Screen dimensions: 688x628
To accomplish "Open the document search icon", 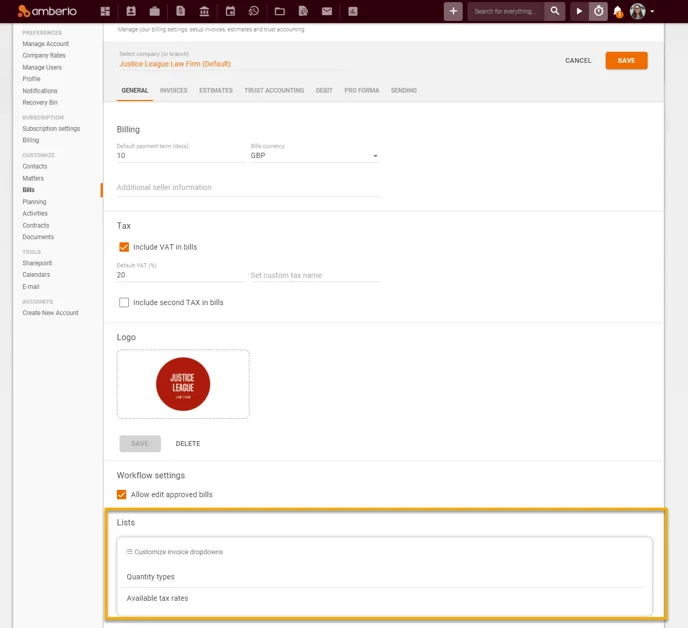I will [x=303, y=11].
